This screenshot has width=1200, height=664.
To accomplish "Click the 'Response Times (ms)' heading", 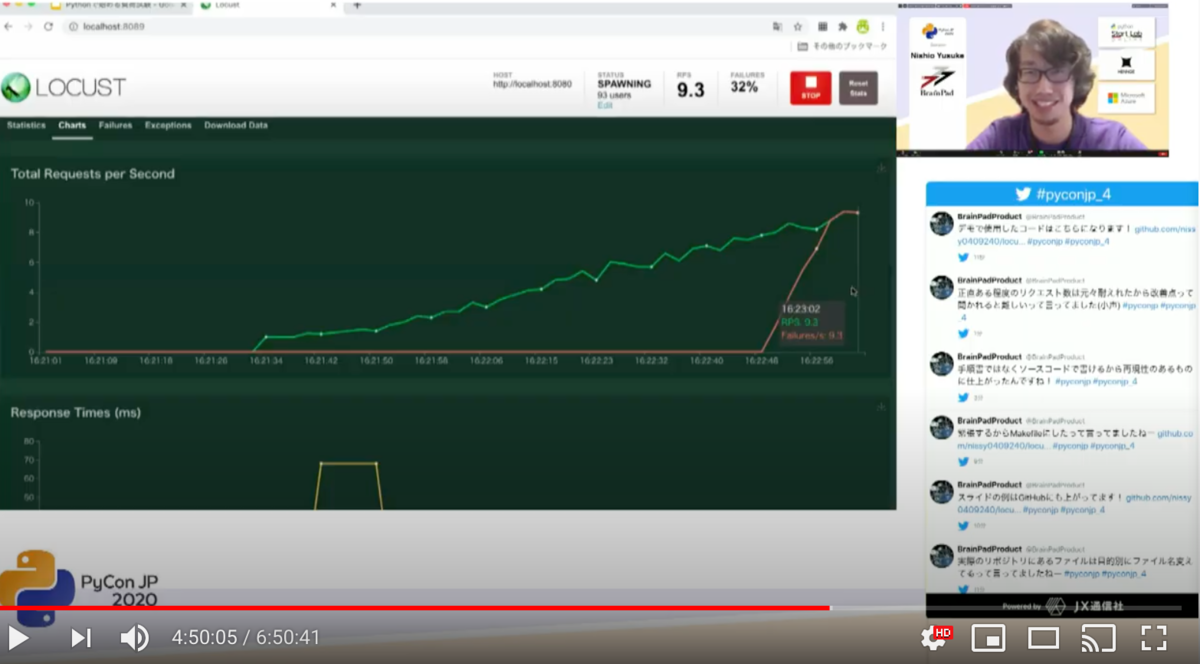I will (75, 412).
